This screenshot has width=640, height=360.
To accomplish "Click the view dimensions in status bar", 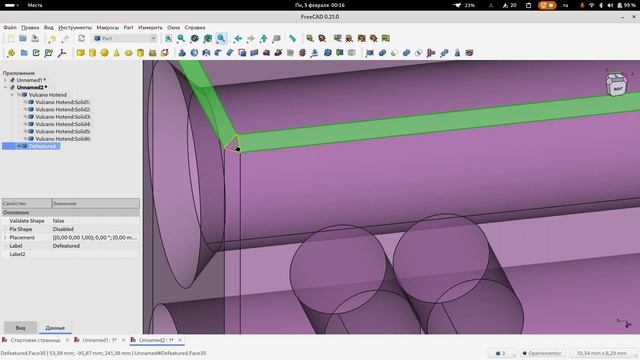I will point(602,353).
